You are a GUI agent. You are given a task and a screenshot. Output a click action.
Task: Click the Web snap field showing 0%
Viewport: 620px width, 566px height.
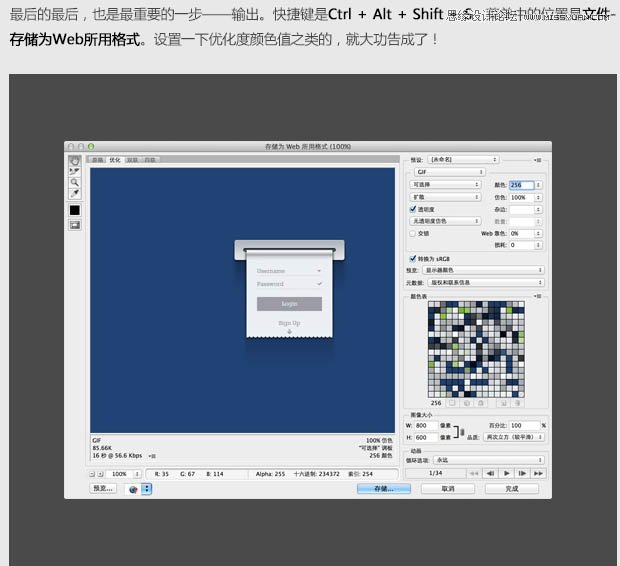coord(521,234)
